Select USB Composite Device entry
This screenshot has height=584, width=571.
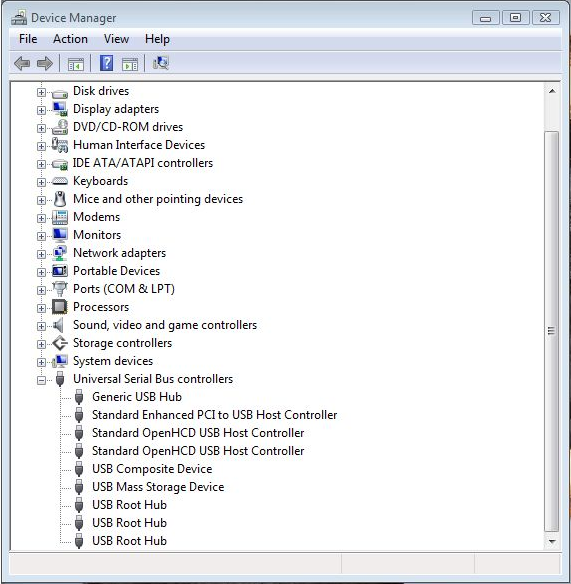152,469
